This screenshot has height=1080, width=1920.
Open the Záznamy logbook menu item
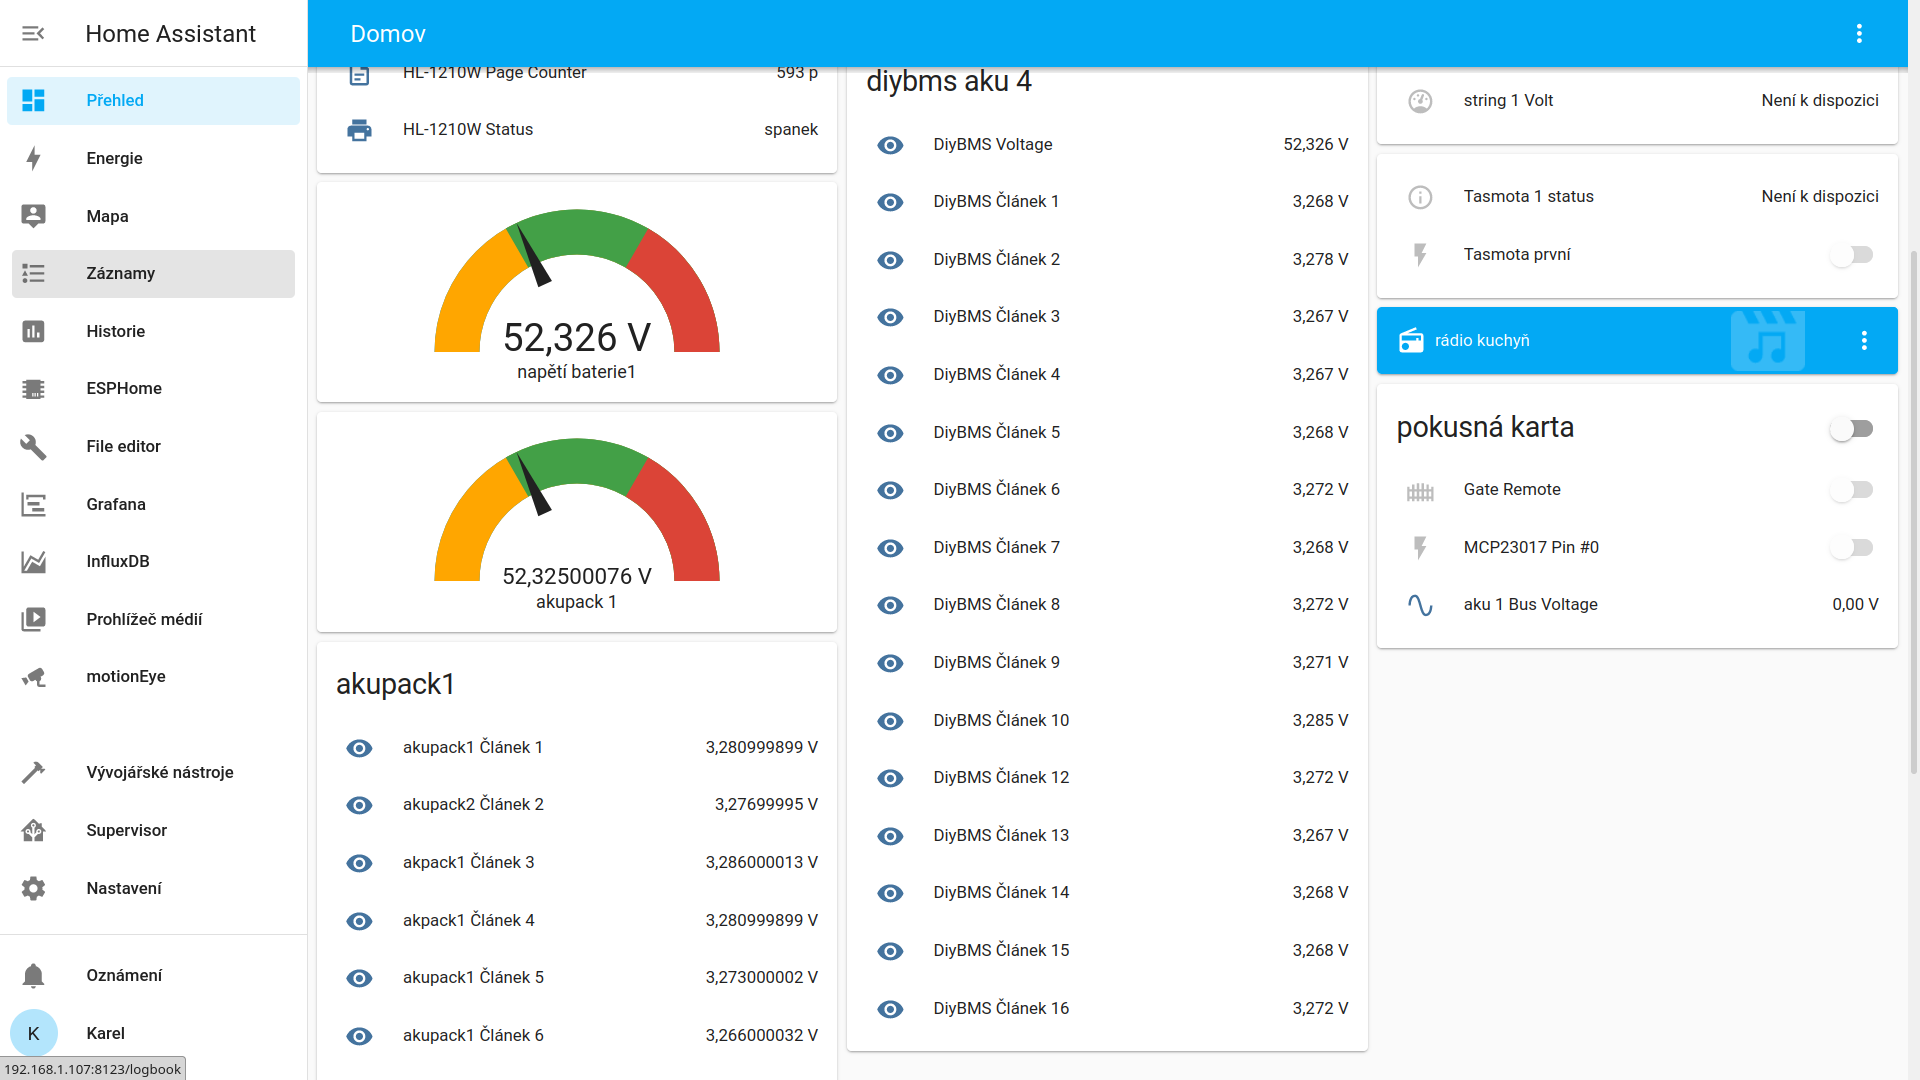153,274
